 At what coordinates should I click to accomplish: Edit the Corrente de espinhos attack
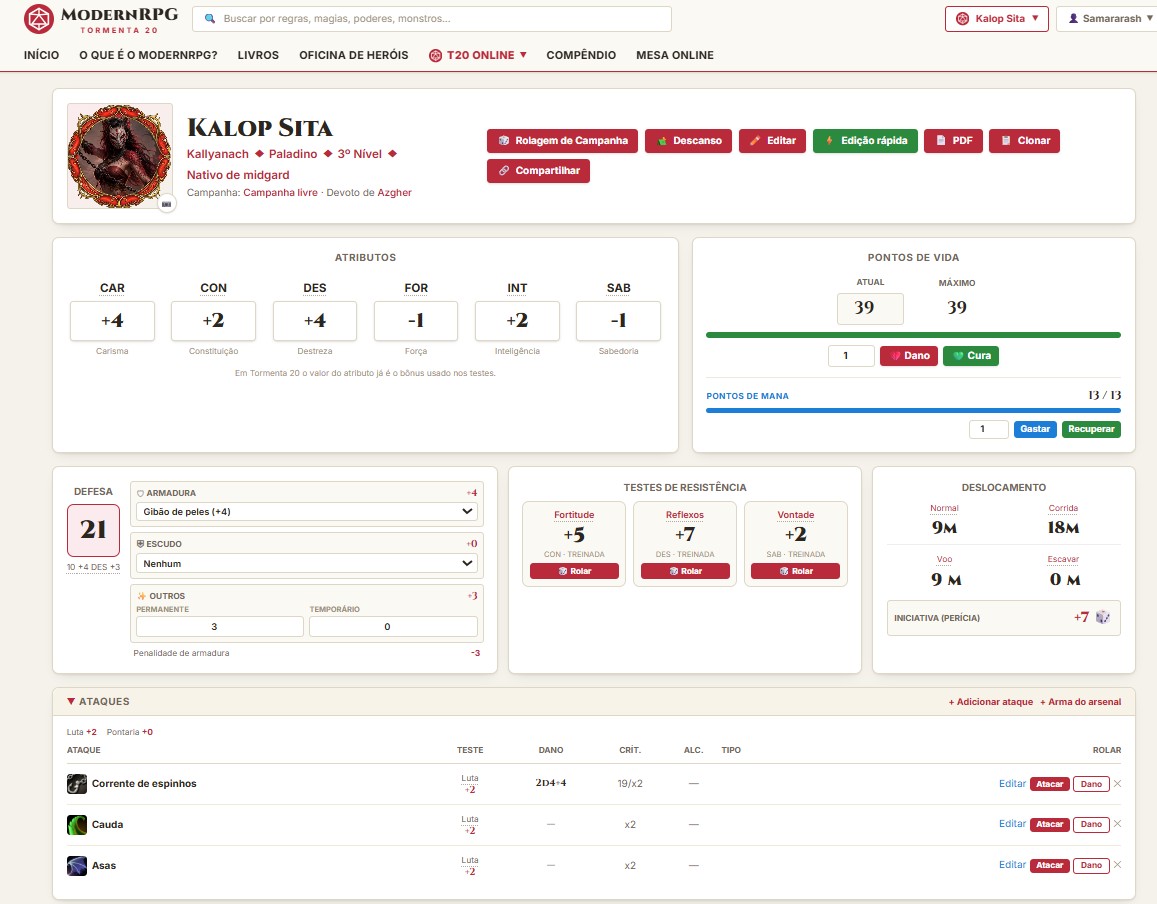[1012, 784]
